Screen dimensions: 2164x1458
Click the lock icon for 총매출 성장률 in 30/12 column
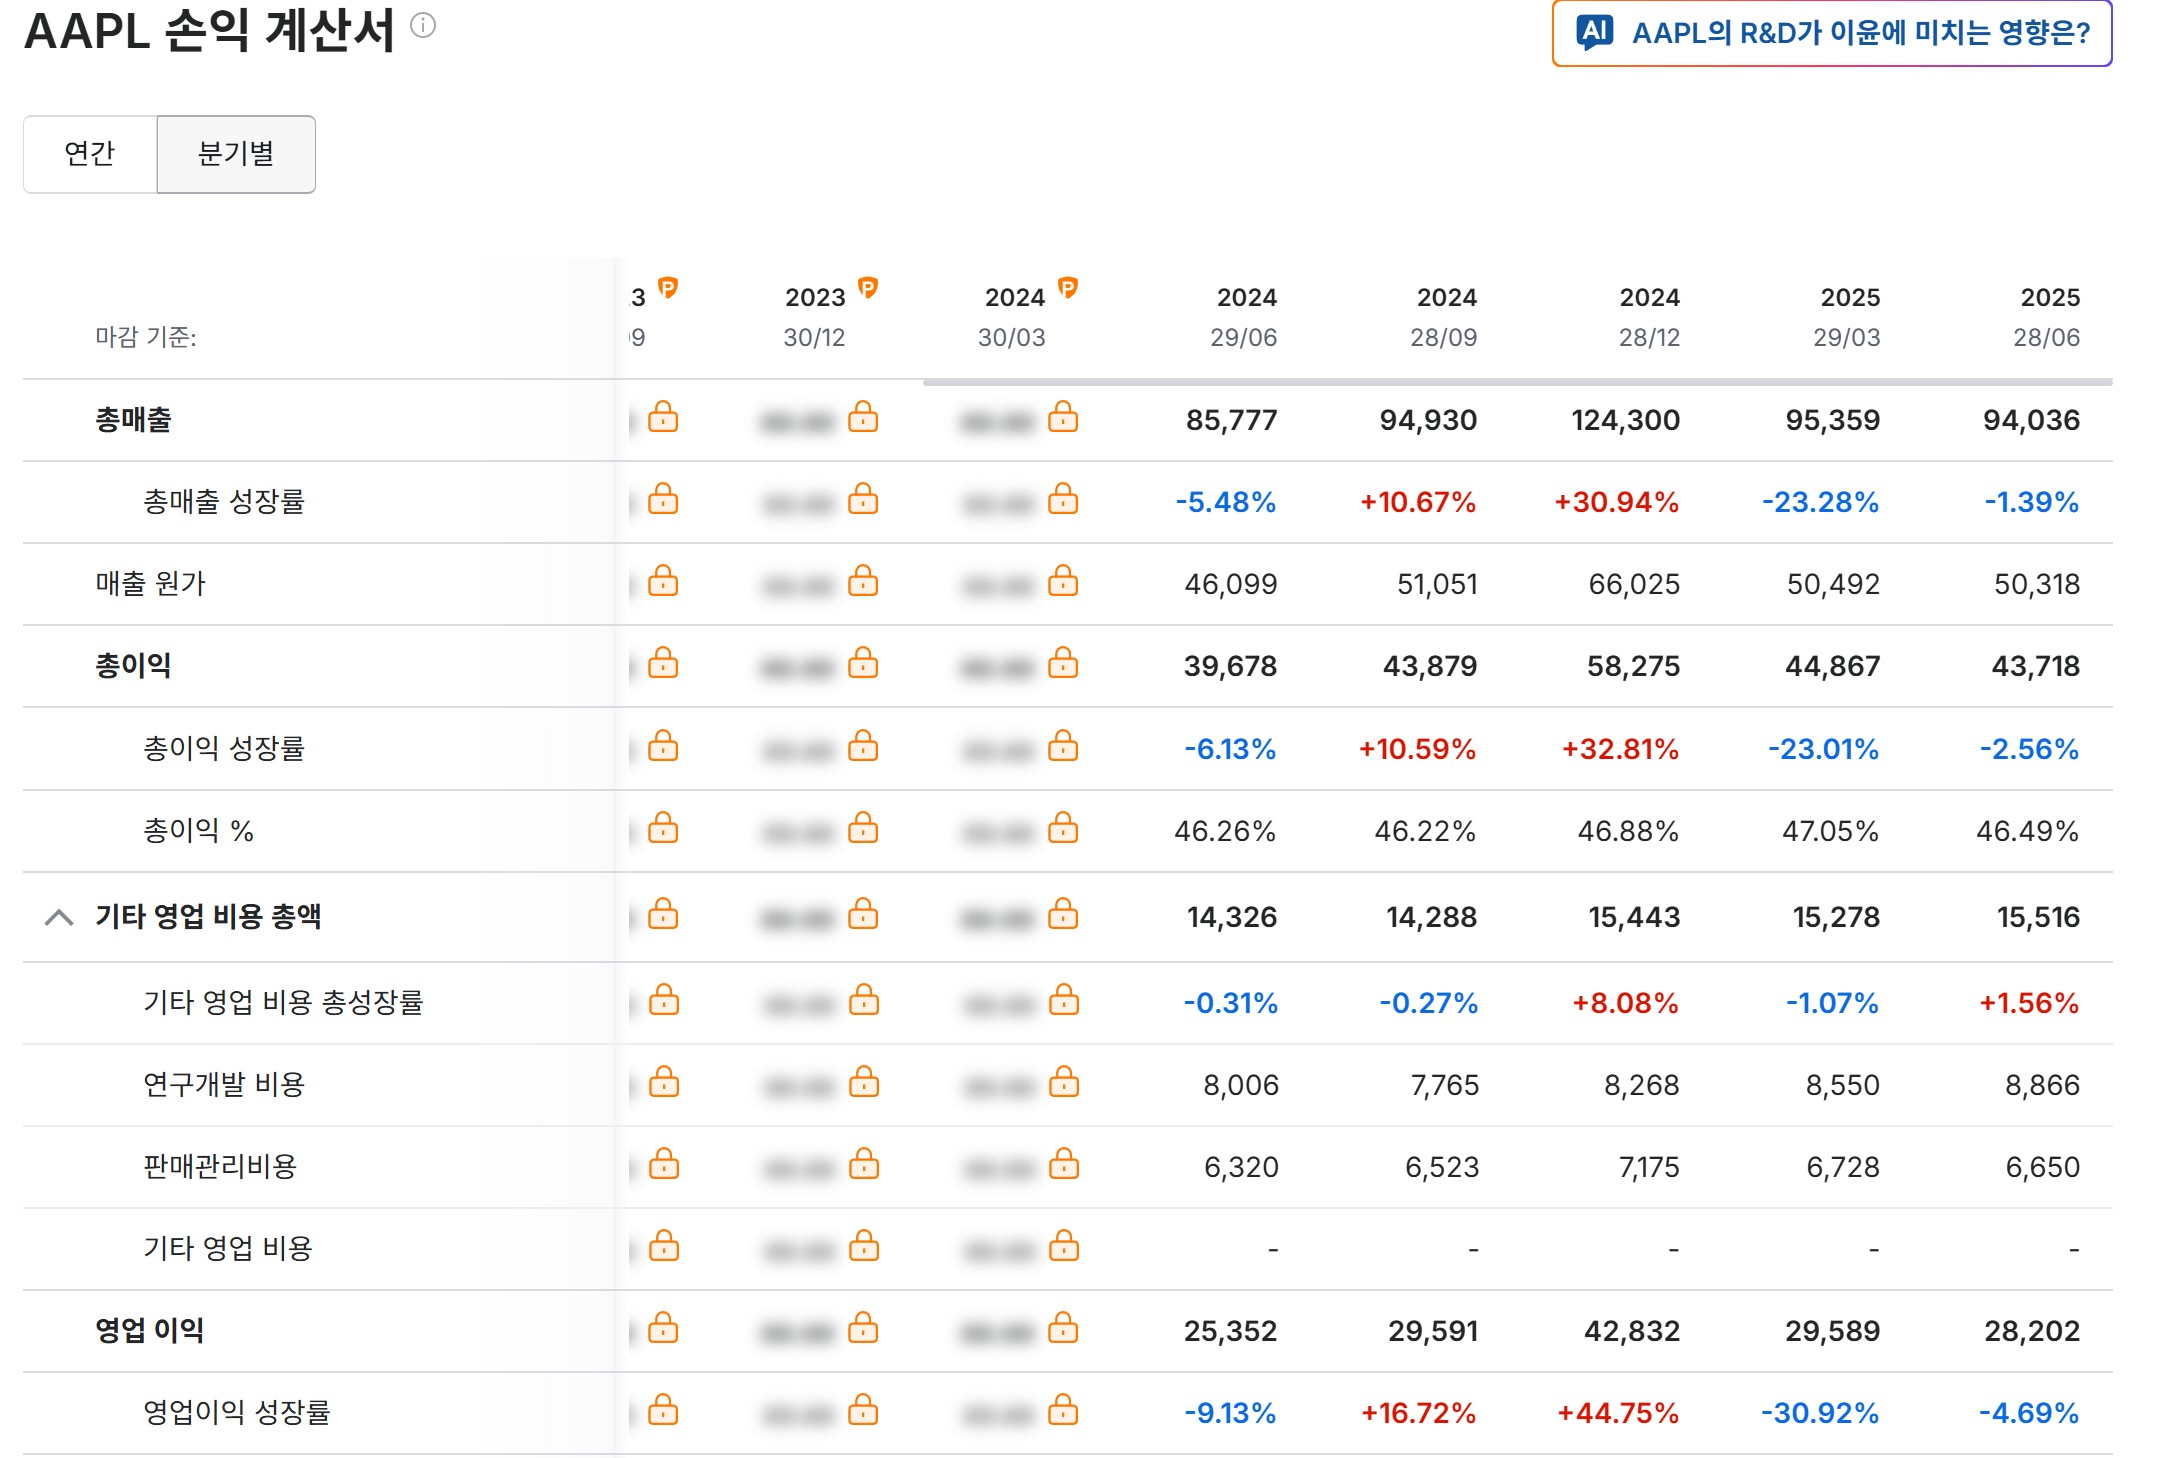pos(863,498)
